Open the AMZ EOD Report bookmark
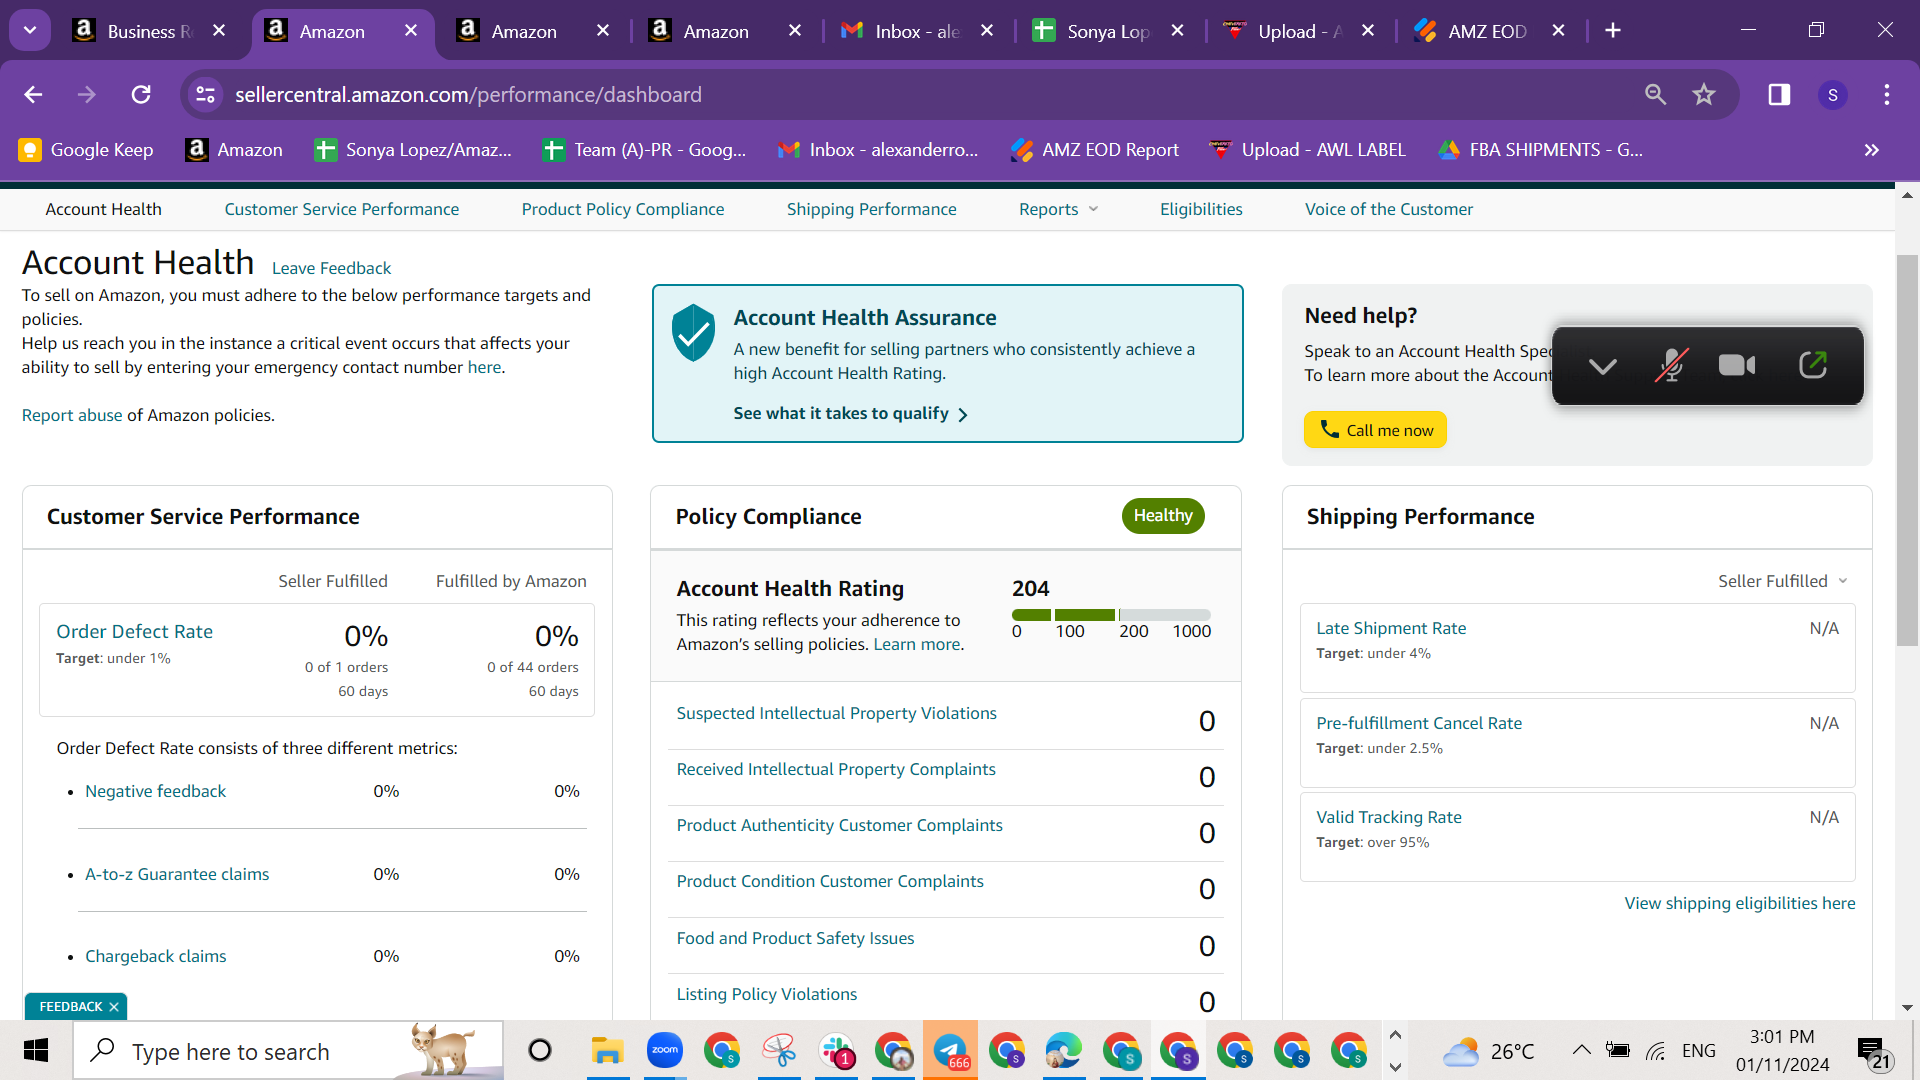Screen dimensions: 1920x1080 coord(1095,150)
